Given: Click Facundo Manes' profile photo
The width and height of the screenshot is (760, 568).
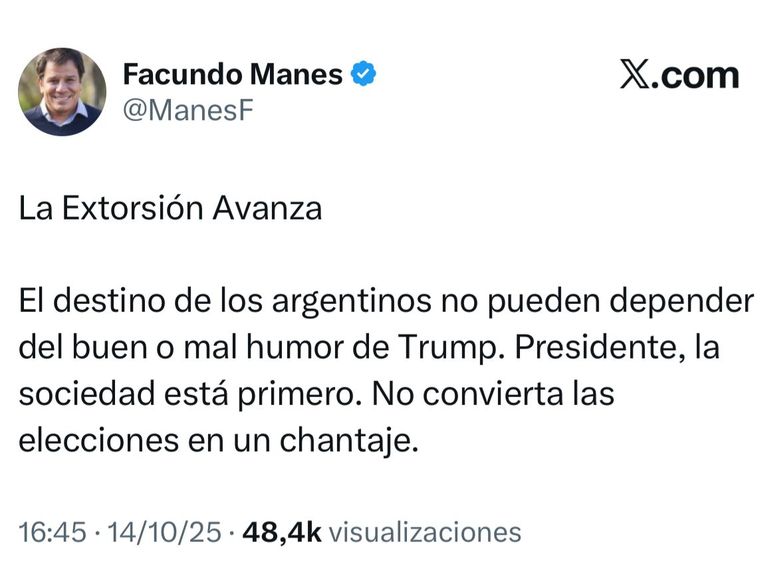Looking at the screenshot, I should (x=62, y=92).
